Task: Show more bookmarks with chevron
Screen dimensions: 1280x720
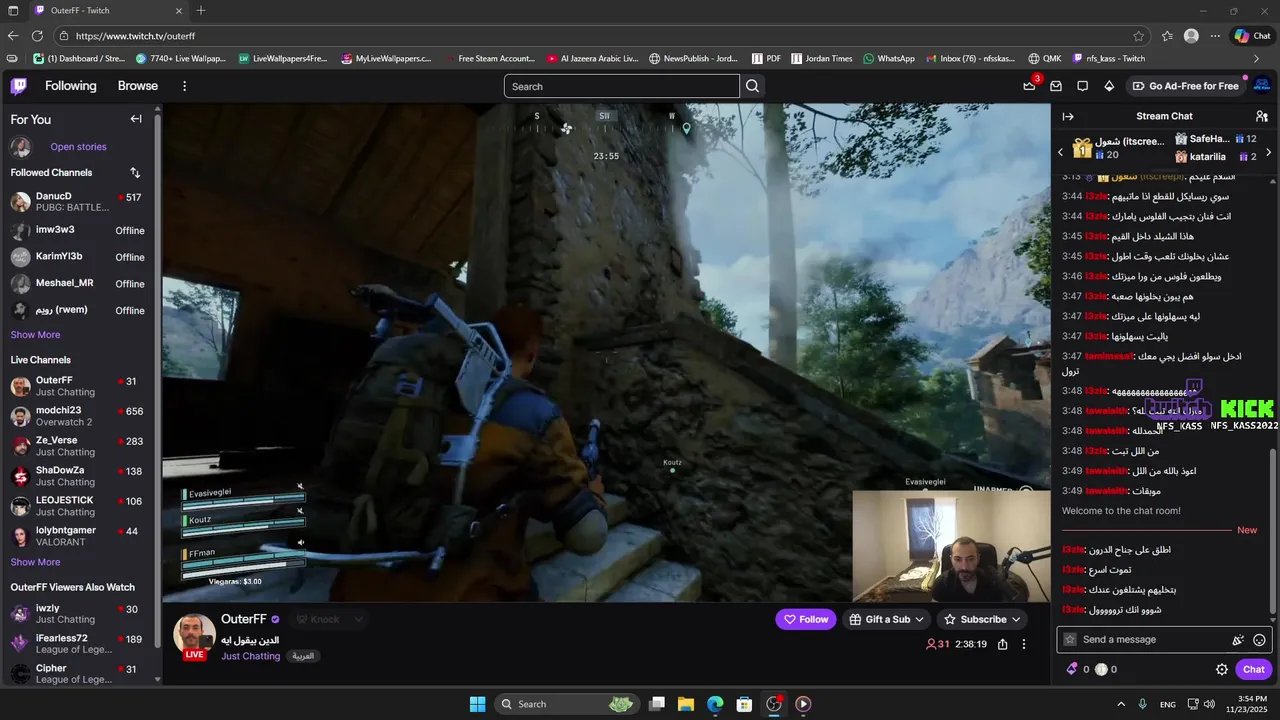Action: pos(1256,58)
